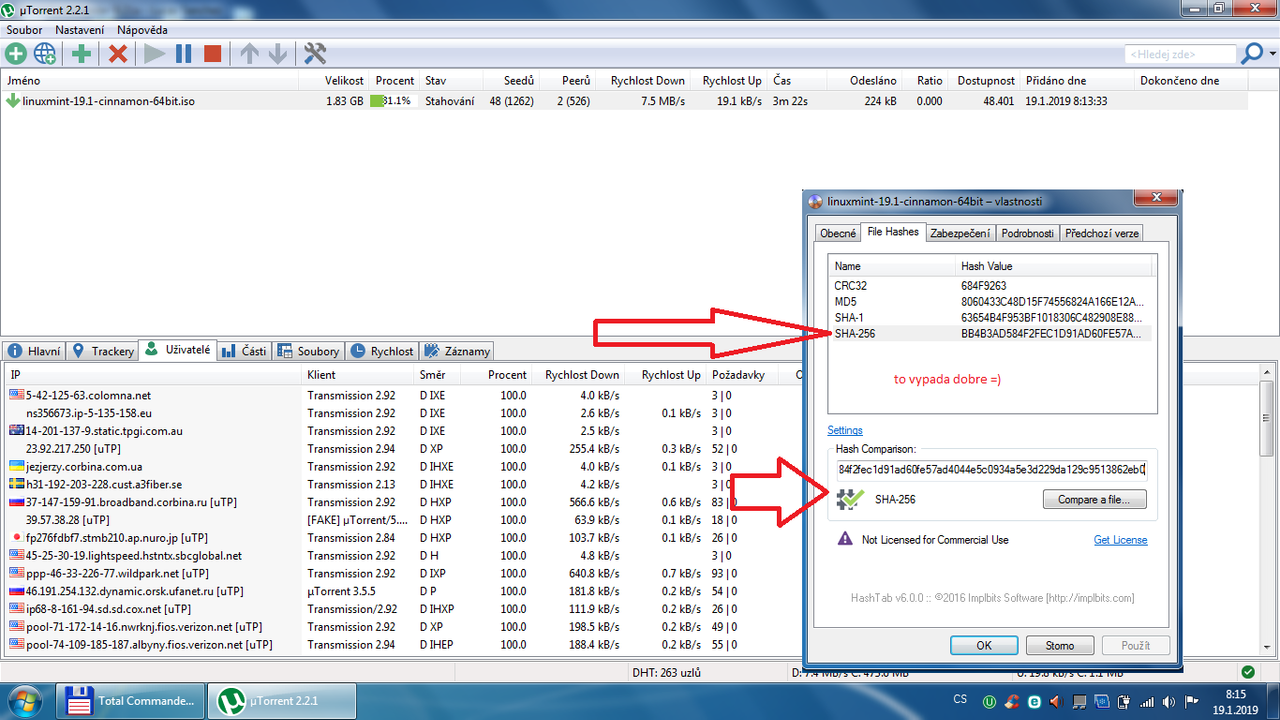Open the Podrobnosti tab in properties dialog
1280x720 pixels.
[x=1028, y=233]
